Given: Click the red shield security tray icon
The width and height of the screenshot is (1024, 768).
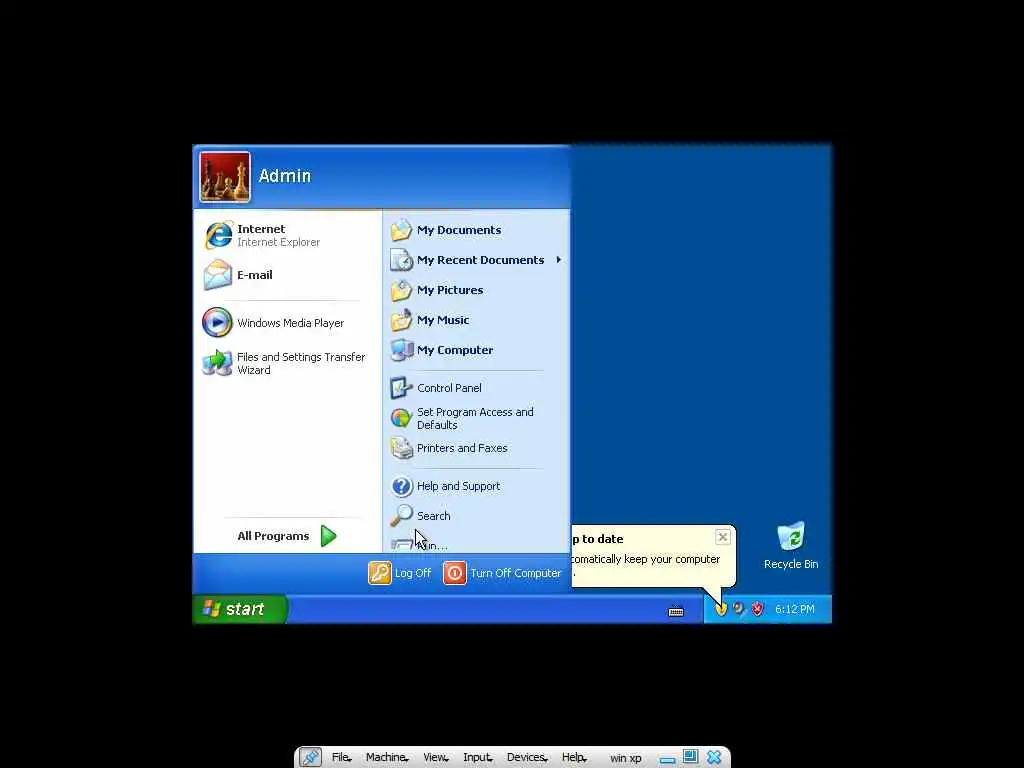Looking at the screenshot, I should pos(757,609).
